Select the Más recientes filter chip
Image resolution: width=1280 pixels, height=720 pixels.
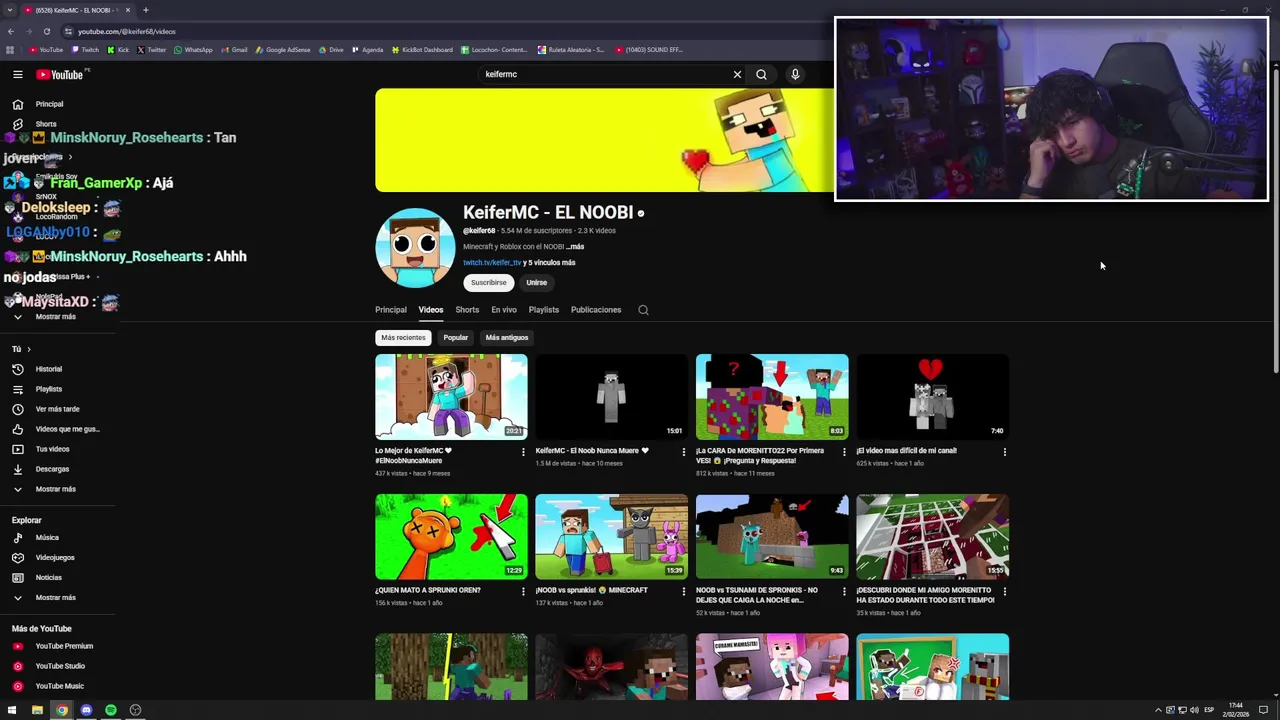403,338
